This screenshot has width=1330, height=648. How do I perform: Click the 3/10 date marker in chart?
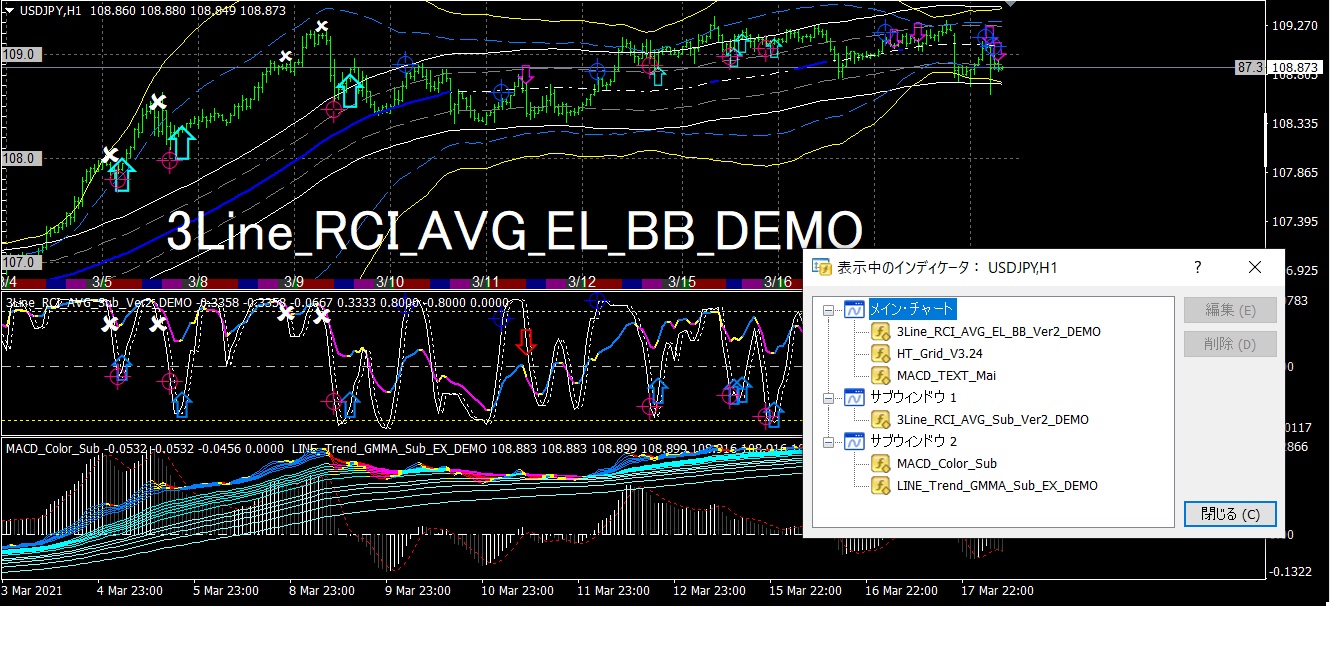[x=390, y=283]
